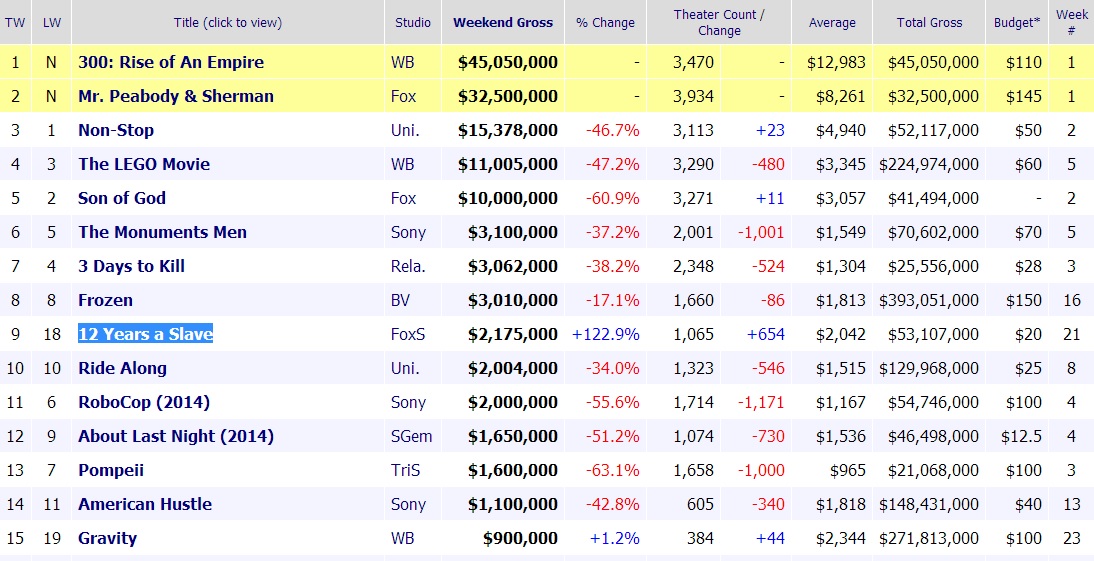Open the FoxS studio link
Viewport: 1094px width, 561px height.
click(408, 334)
